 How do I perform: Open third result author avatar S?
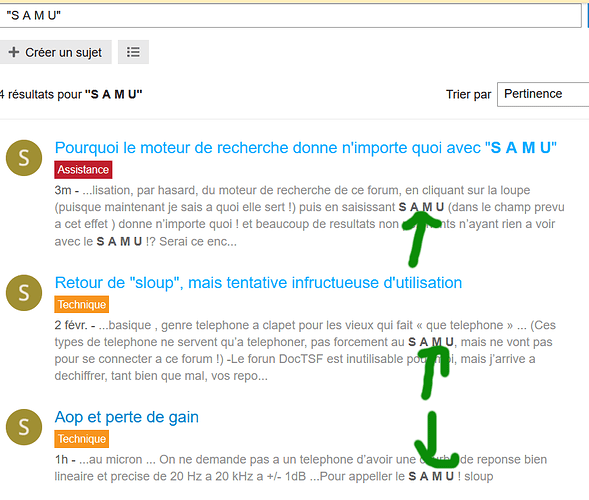(24, 427)
